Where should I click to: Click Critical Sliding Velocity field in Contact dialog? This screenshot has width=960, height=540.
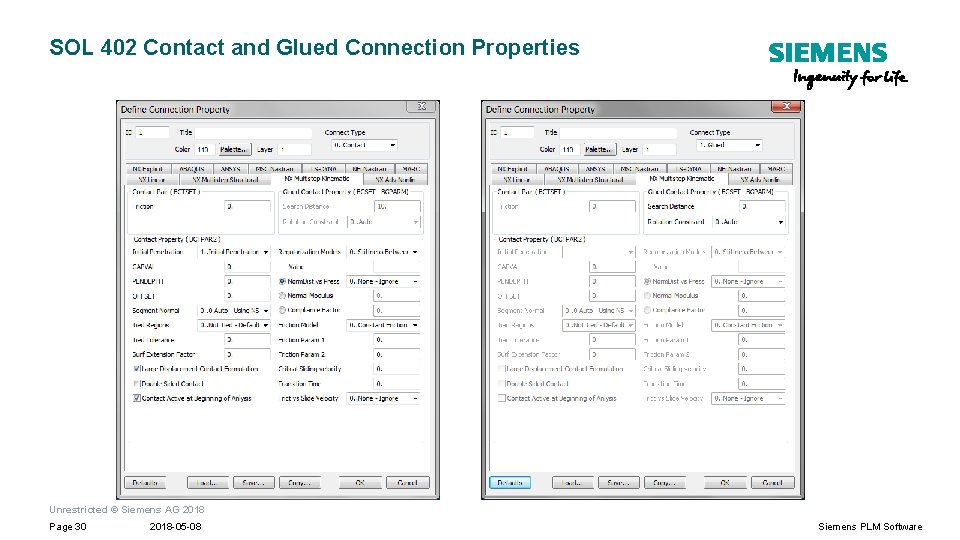click(x=397, y=369)
